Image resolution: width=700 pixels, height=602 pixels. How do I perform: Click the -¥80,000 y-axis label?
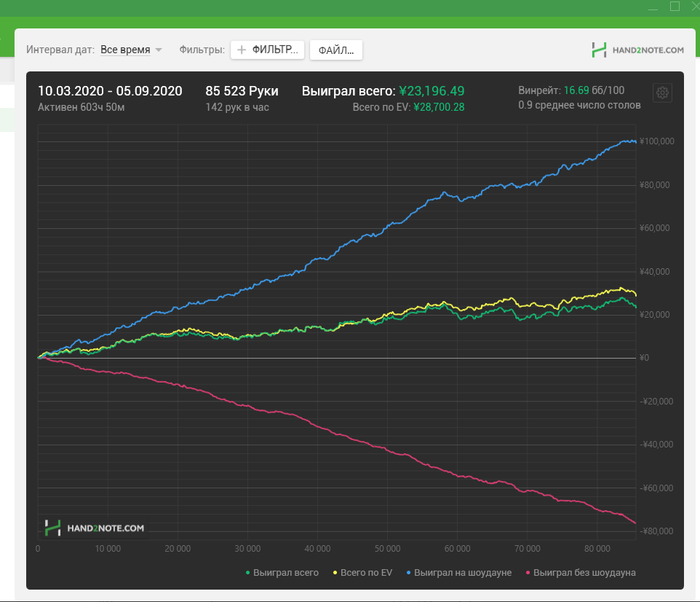[x=657, y=531]
